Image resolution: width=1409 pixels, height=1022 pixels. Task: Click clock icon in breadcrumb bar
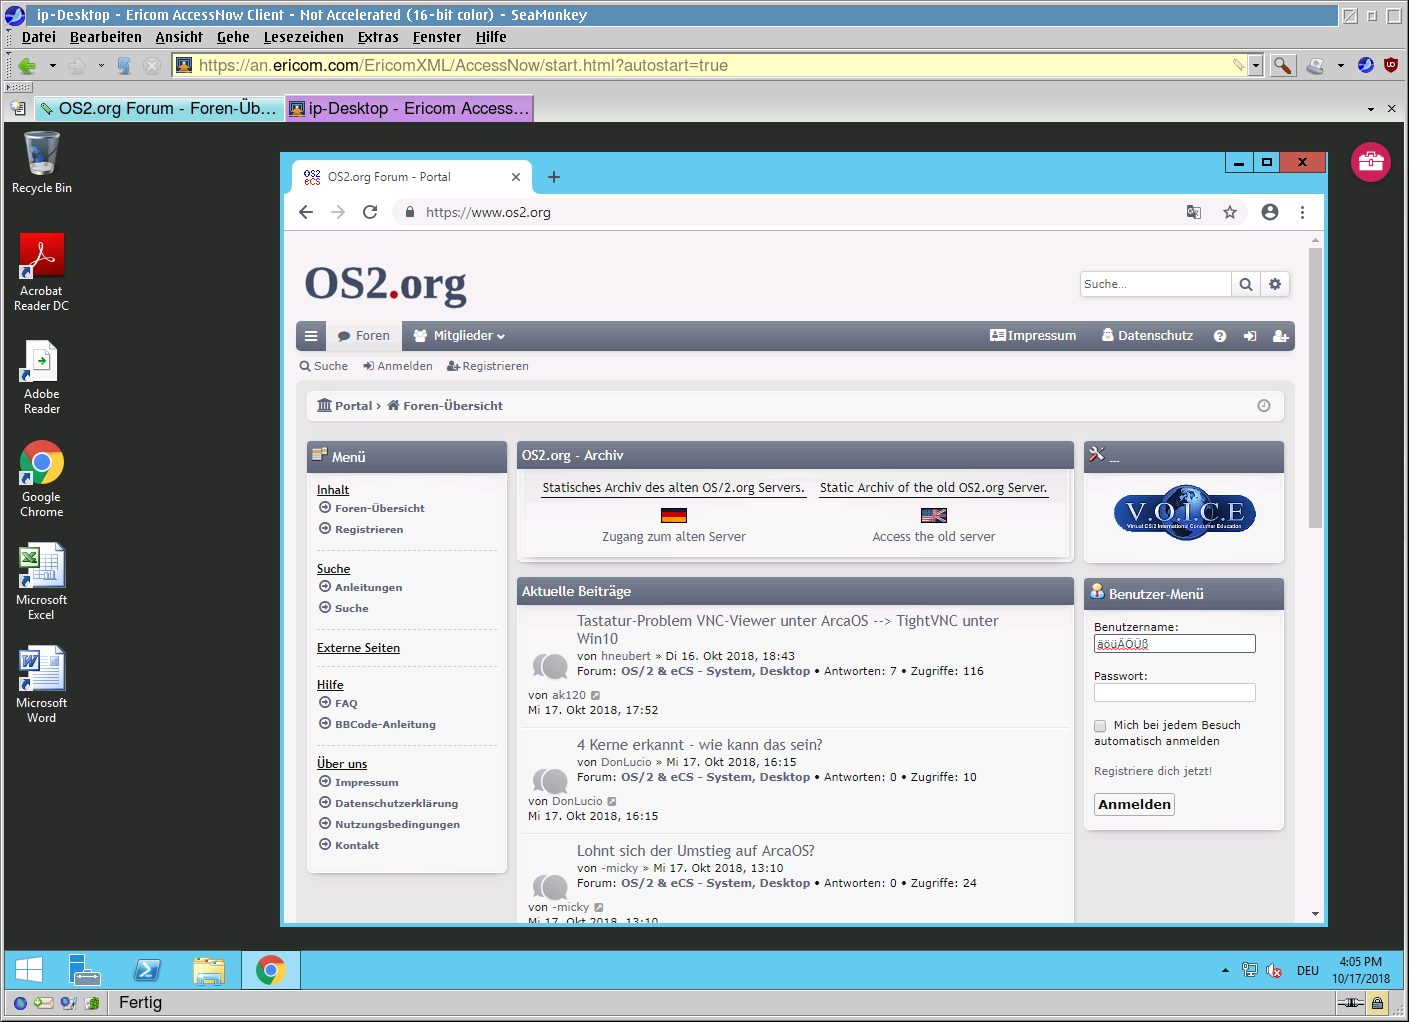click(1264, 406)
